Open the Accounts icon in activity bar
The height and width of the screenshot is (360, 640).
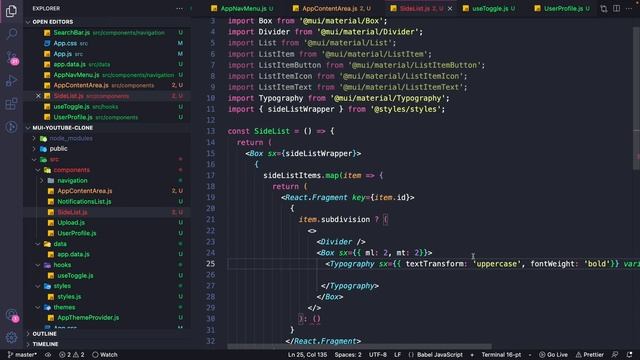tap(11, 315)
